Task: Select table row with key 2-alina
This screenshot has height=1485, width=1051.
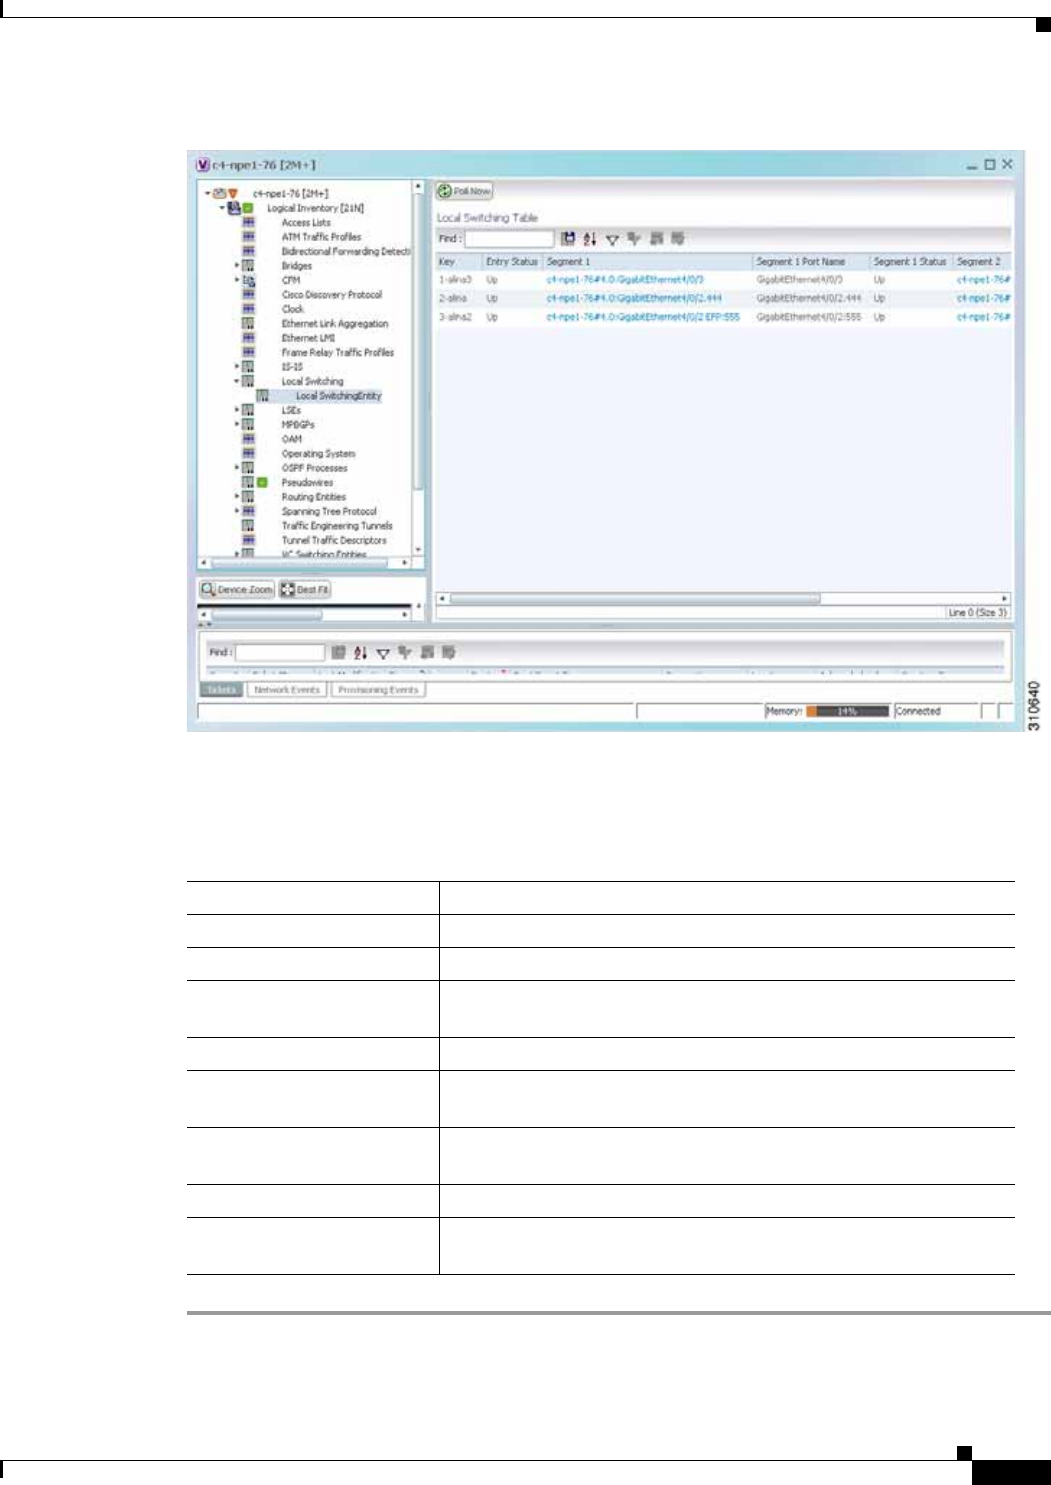Action: (723, 298)
